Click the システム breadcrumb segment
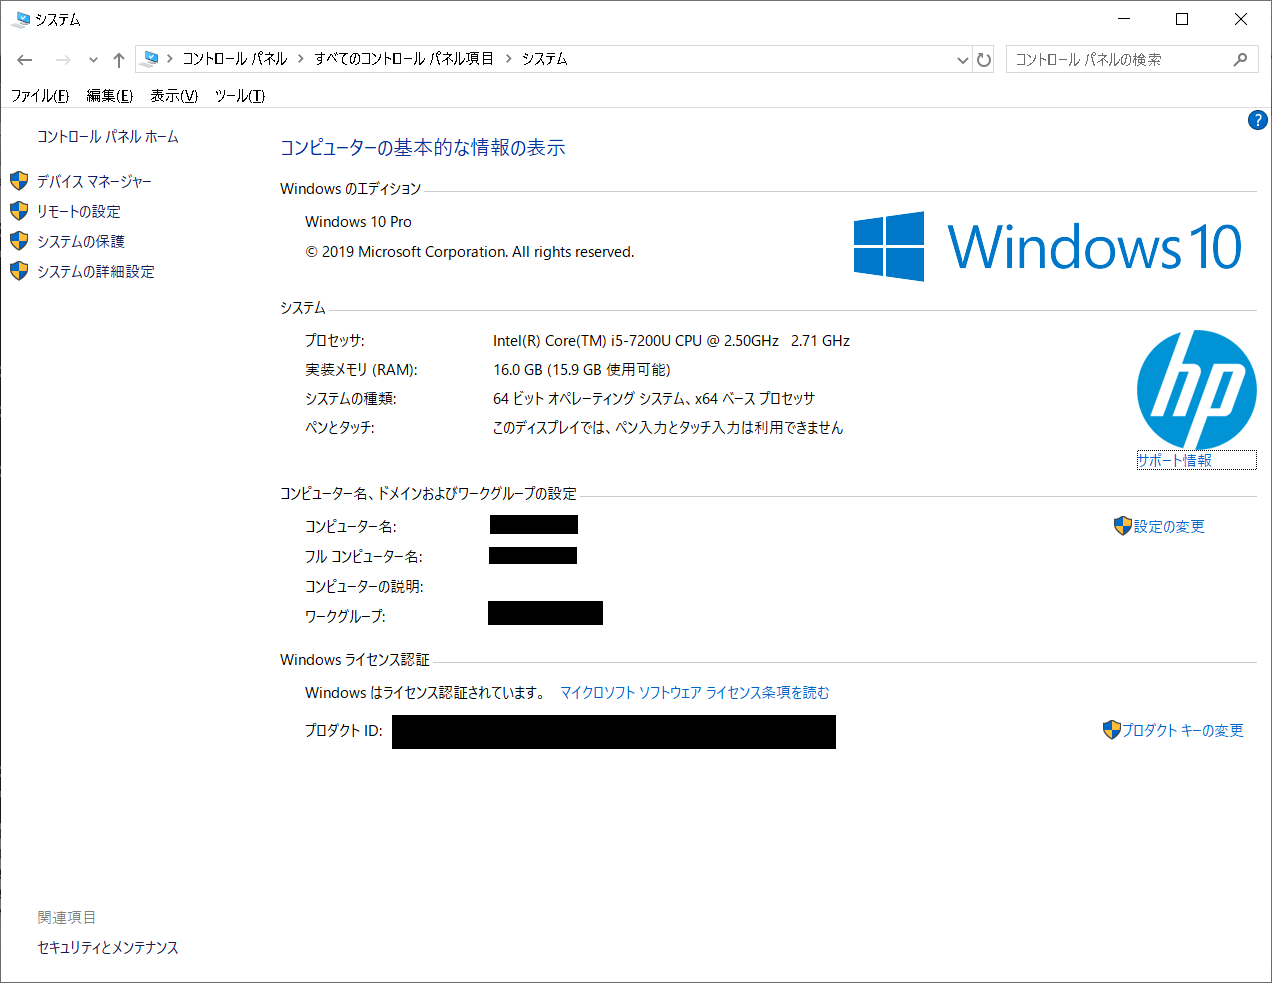1272x983 pixels. point(545,59)
